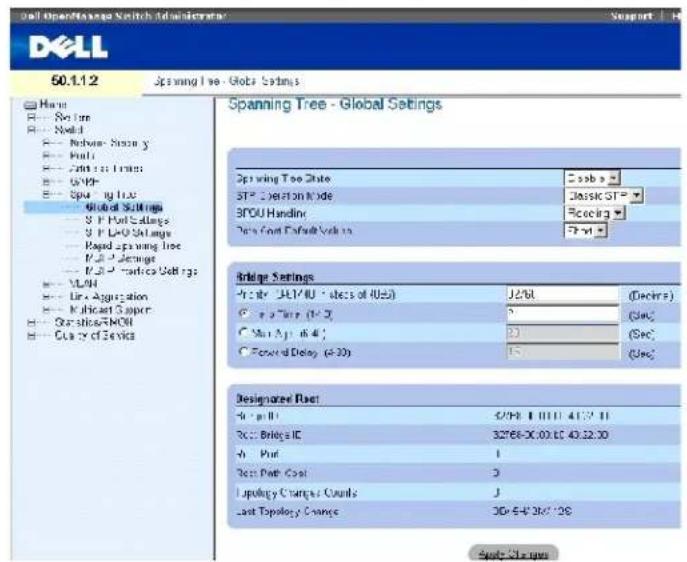Click the Last Topology Change value
687x562 pixels.
point(531,511)
